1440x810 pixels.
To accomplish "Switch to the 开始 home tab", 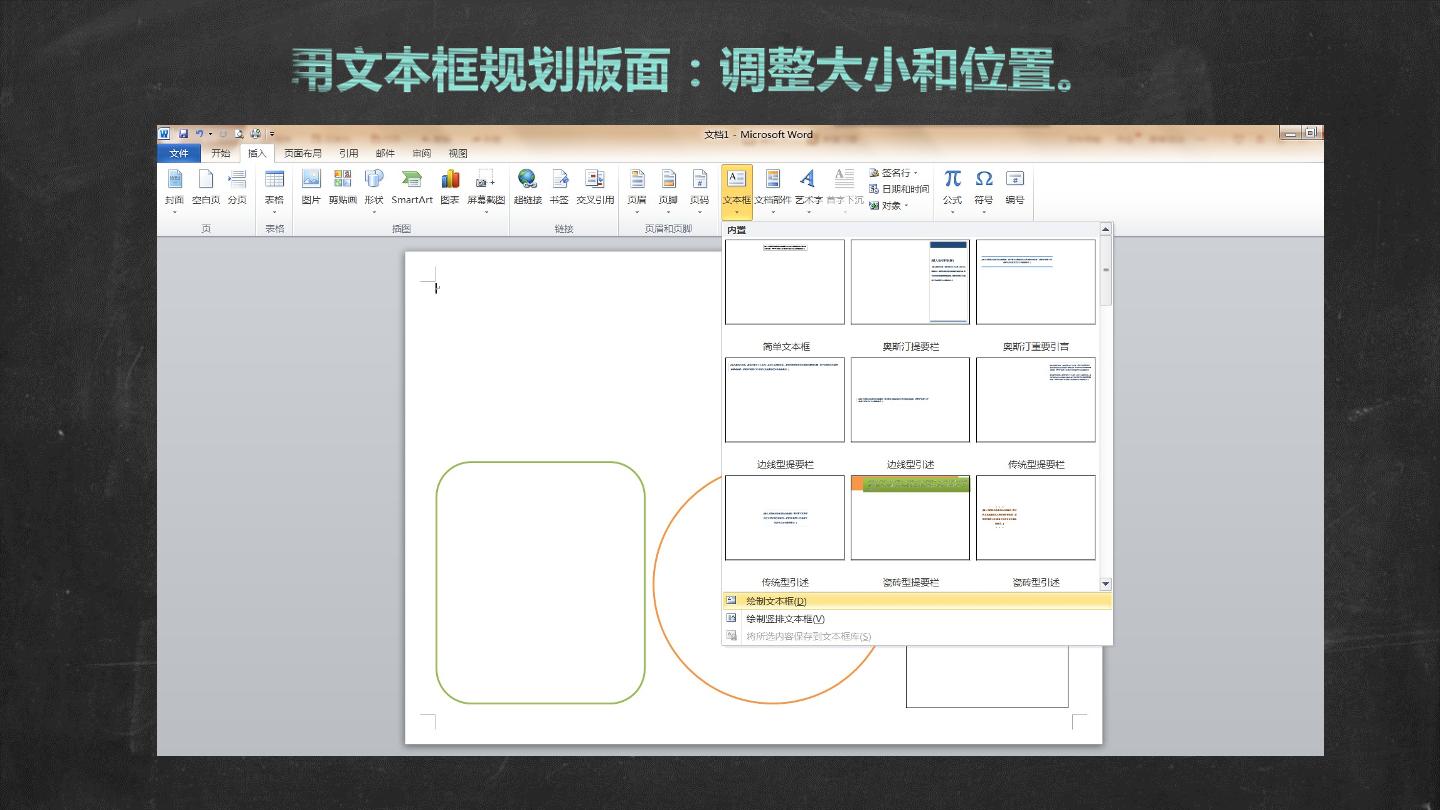I will pyautogui.click(x=220, y=153).
